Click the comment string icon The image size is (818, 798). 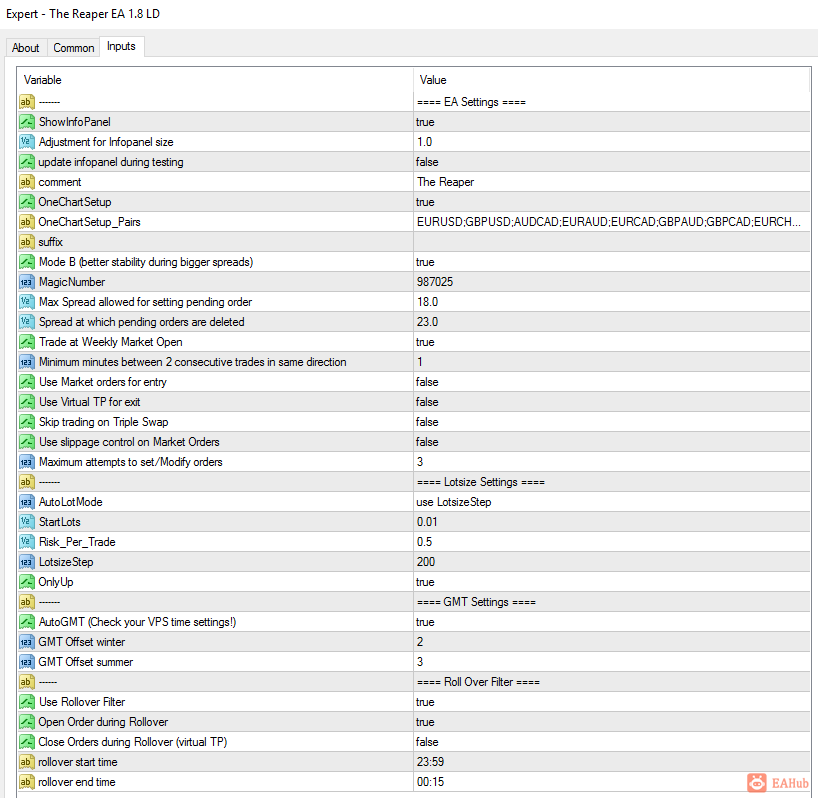pyautogui.click(x=27, y=182)
